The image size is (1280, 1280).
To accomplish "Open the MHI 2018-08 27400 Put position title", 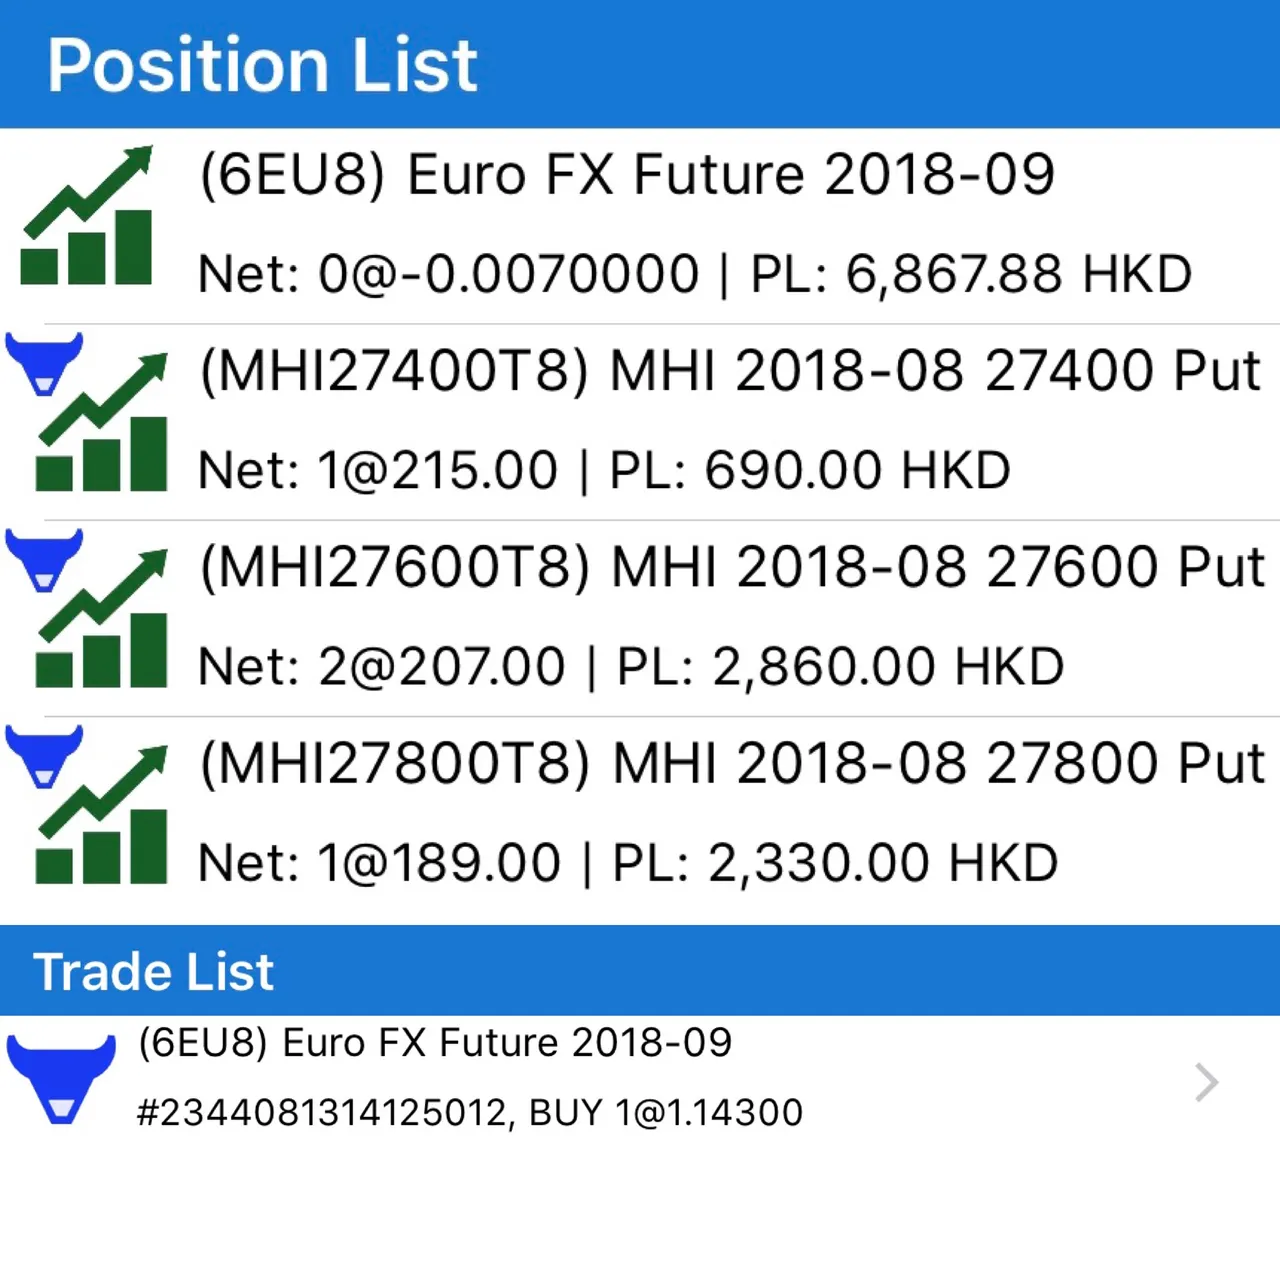I will [x=730, y=370].
